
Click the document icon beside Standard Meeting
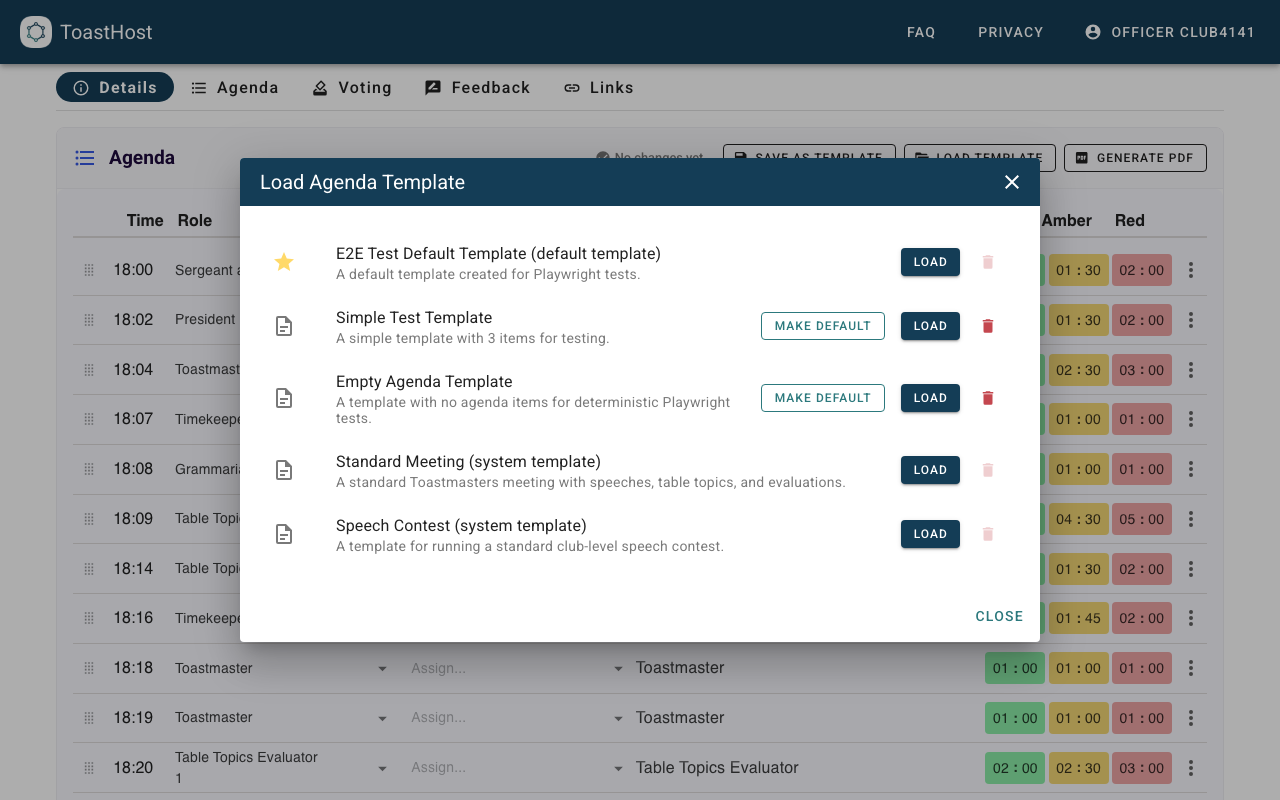284,470
